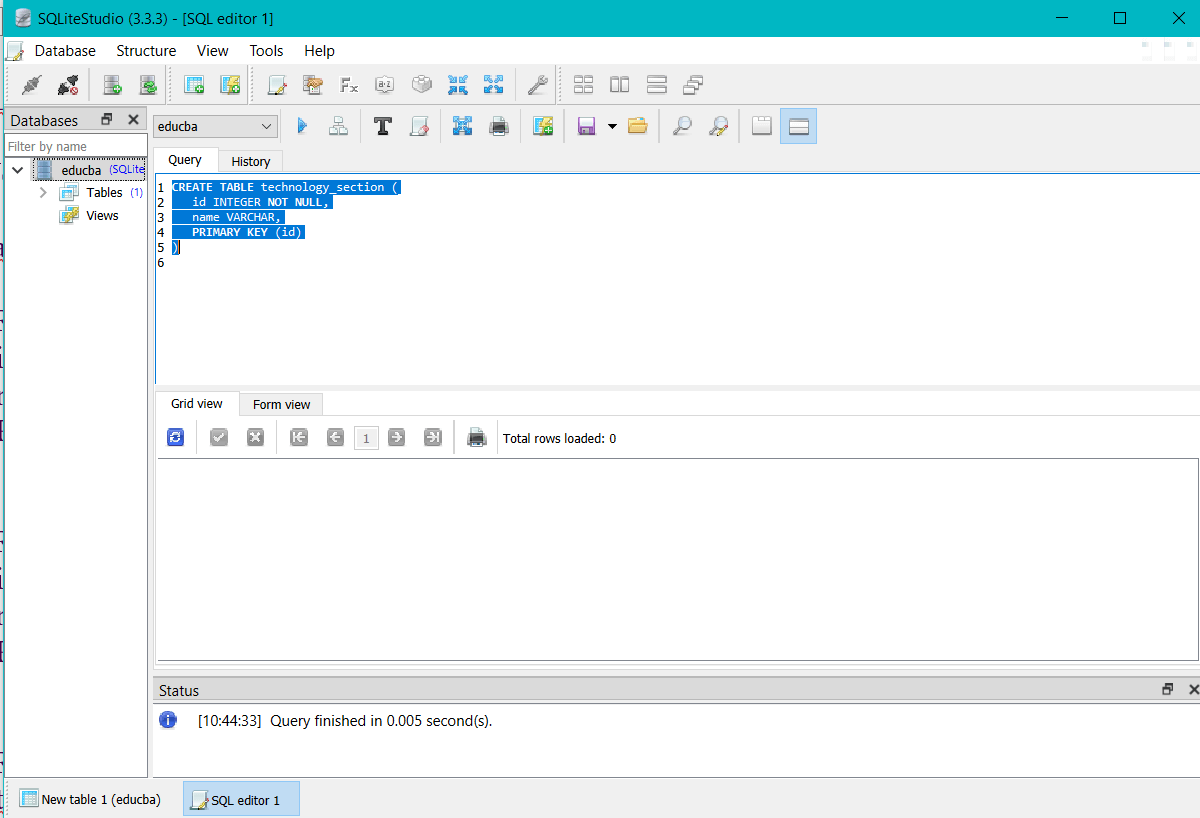Create a new table using the toolbar icon

tap(193, 84)
